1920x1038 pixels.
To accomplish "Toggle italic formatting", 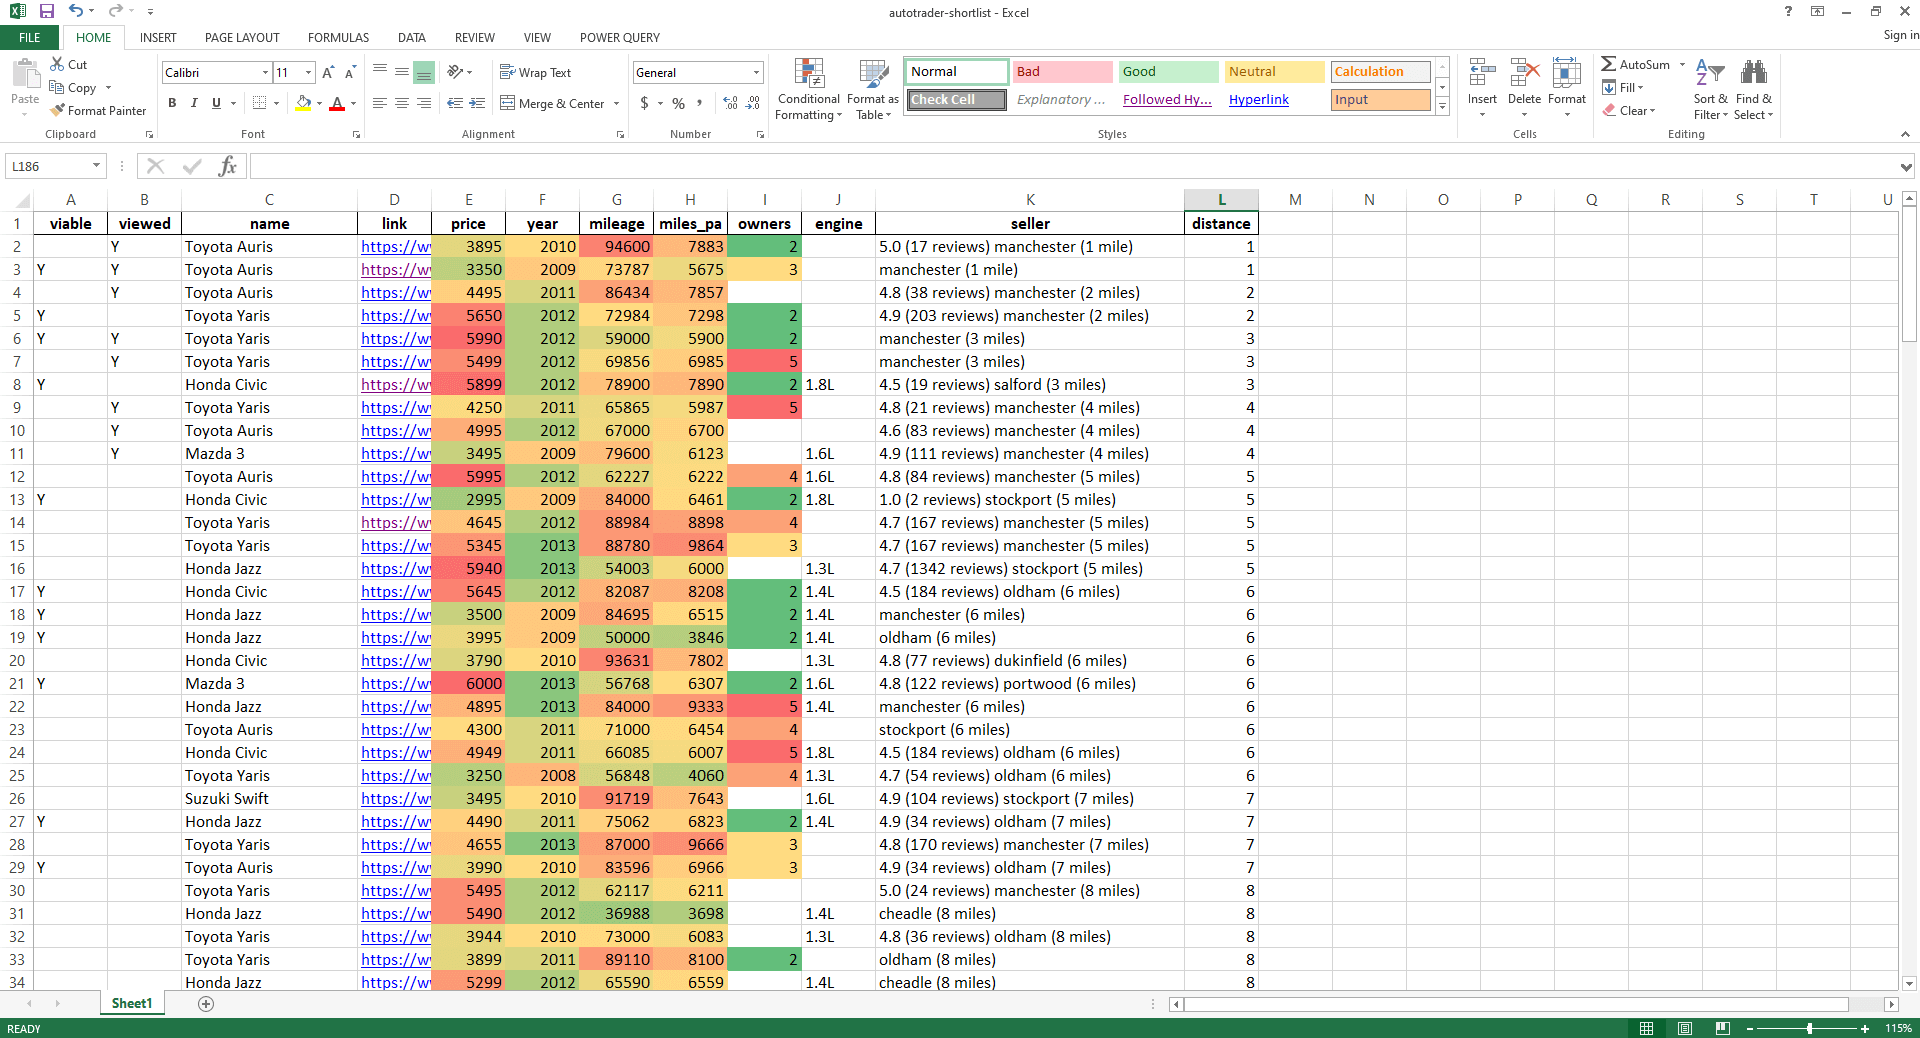I will point(193,103).
